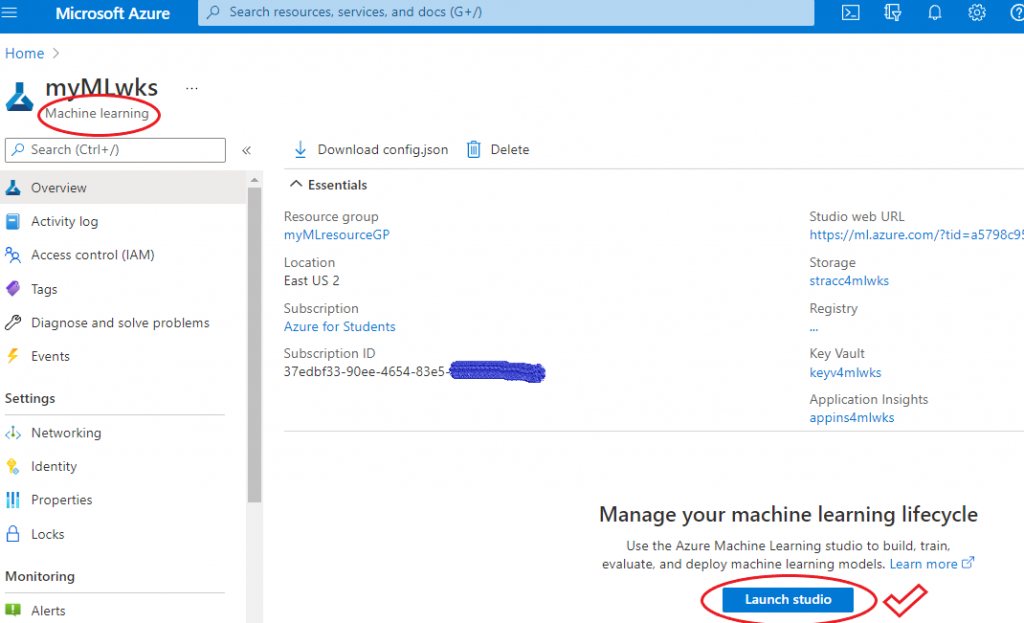Click the Microsoft Azure logo text
The image size is (1024, 623).
coord(112,13)
